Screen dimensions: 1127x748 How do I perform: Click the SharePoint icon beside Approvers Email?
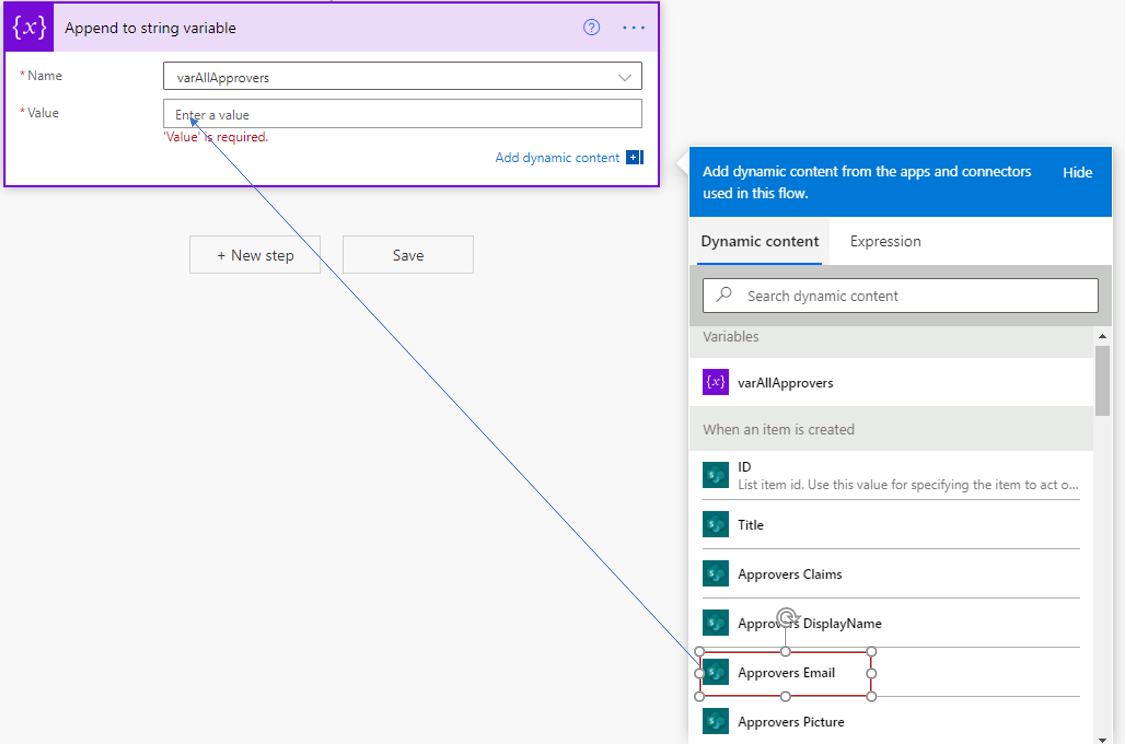tap(715, 673)
